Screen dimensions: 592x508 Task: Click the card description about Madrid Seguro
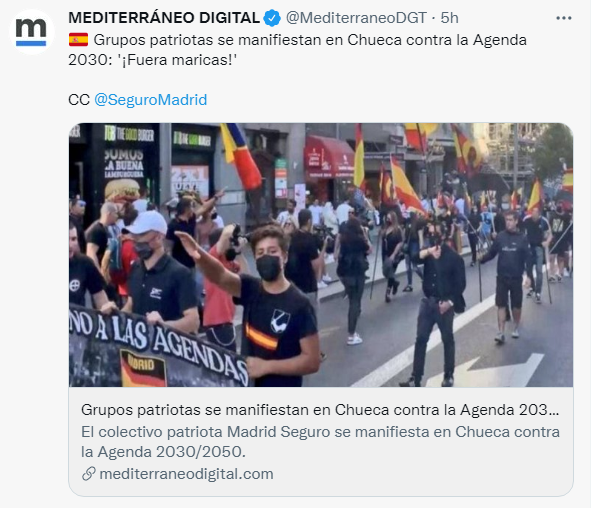(320, 442)
